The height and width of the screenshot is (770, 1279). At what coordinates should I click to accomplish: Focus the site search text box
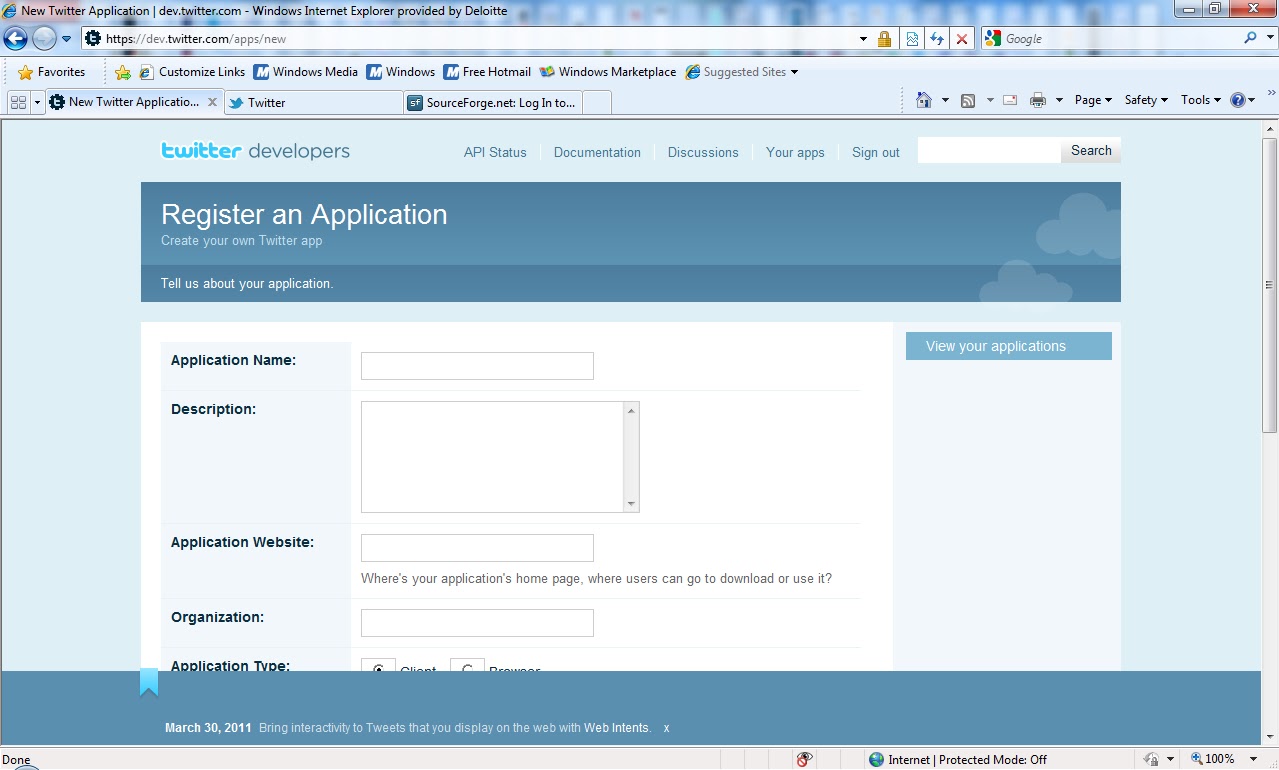(989, 151)
